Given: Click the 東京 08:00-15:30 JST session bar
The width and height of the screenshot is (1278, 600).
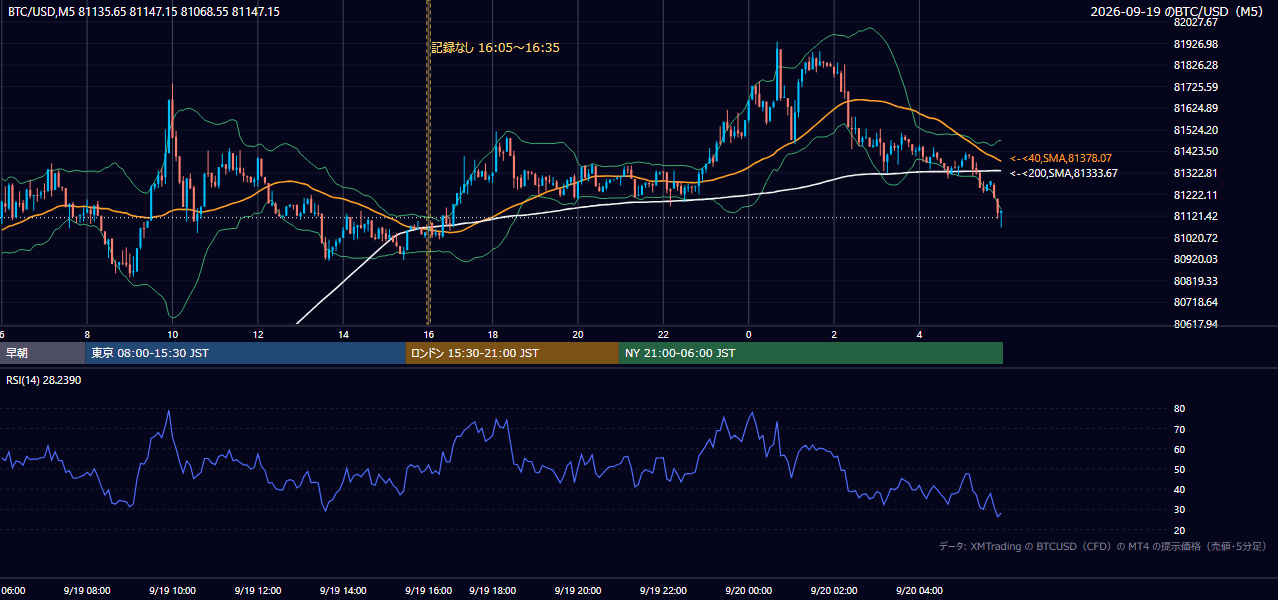Looking at the screenshot, I should tap(246, 353).
